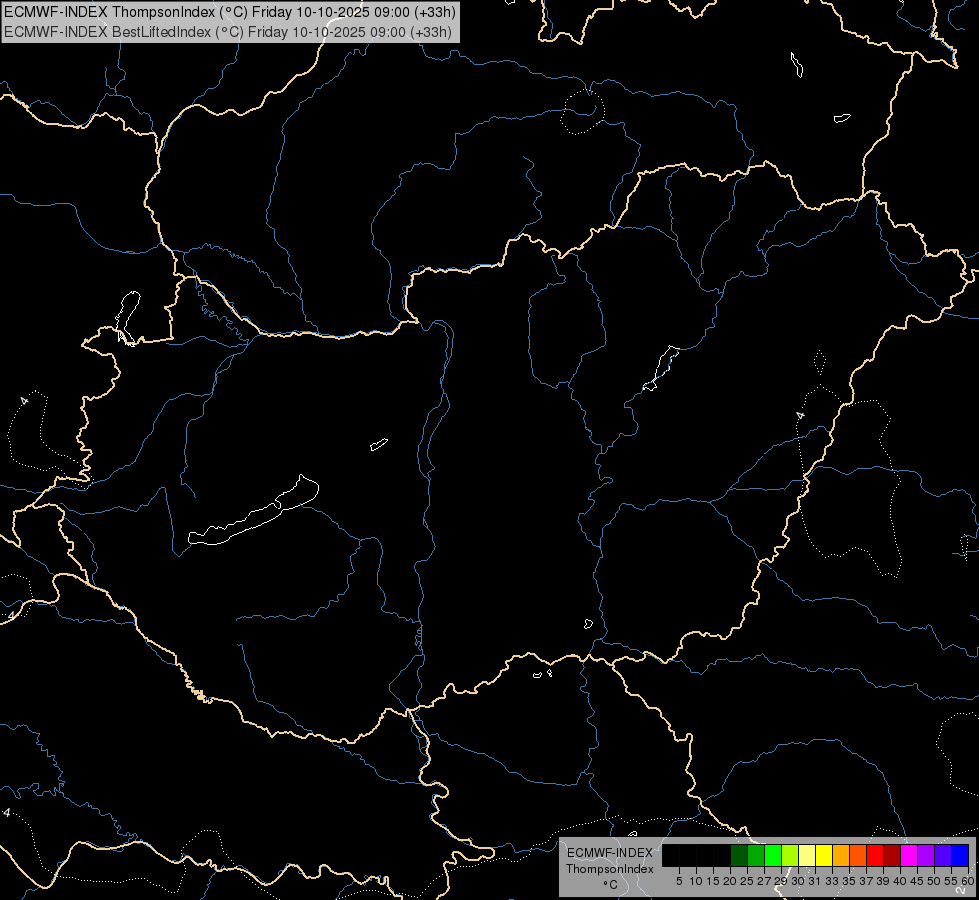Click the legend tick value 45
Screen dimensions: 979x900
[917, 881]
